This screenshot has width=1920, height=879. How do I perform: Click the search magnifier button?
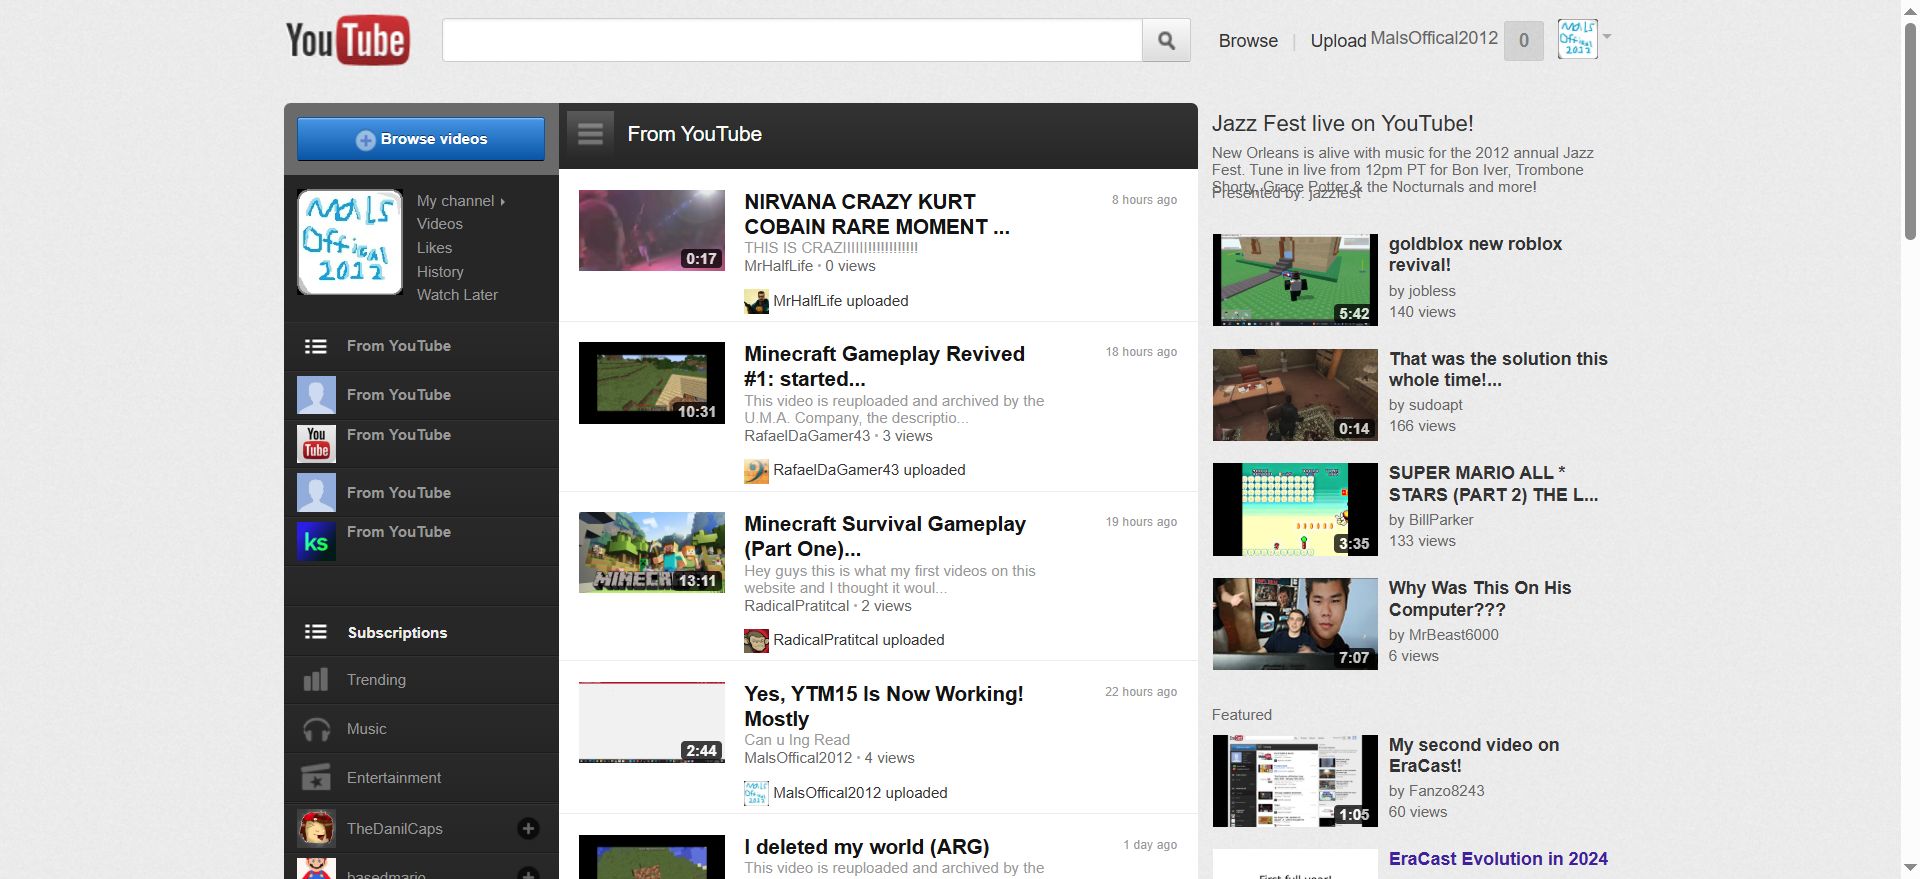1166,40
